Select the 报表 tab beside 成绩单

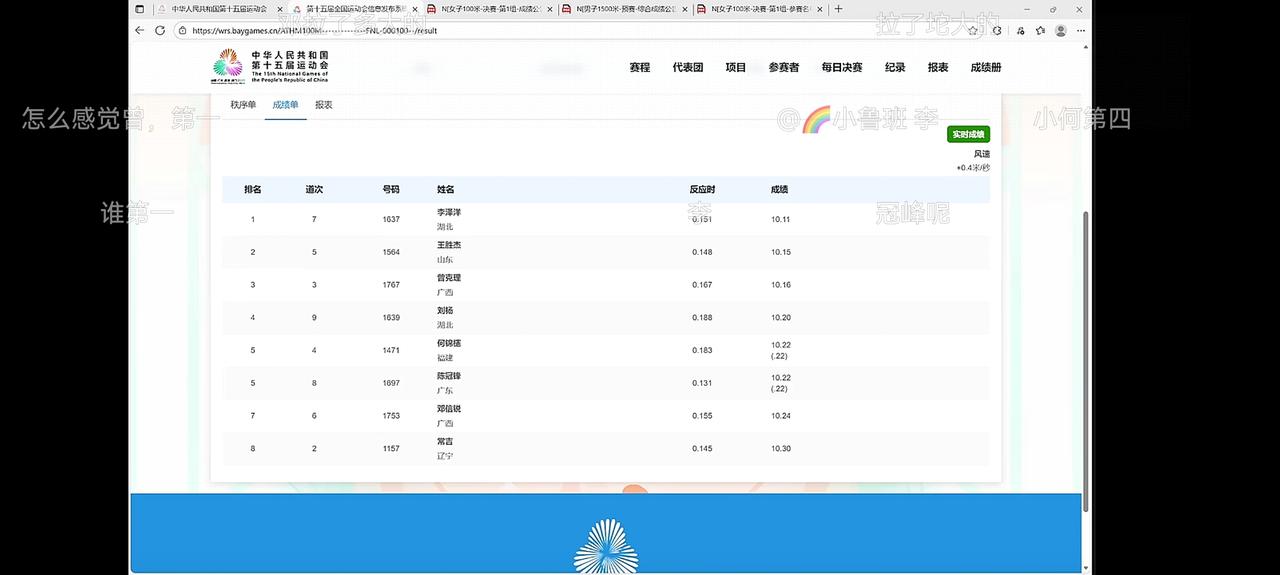(324, 105)
